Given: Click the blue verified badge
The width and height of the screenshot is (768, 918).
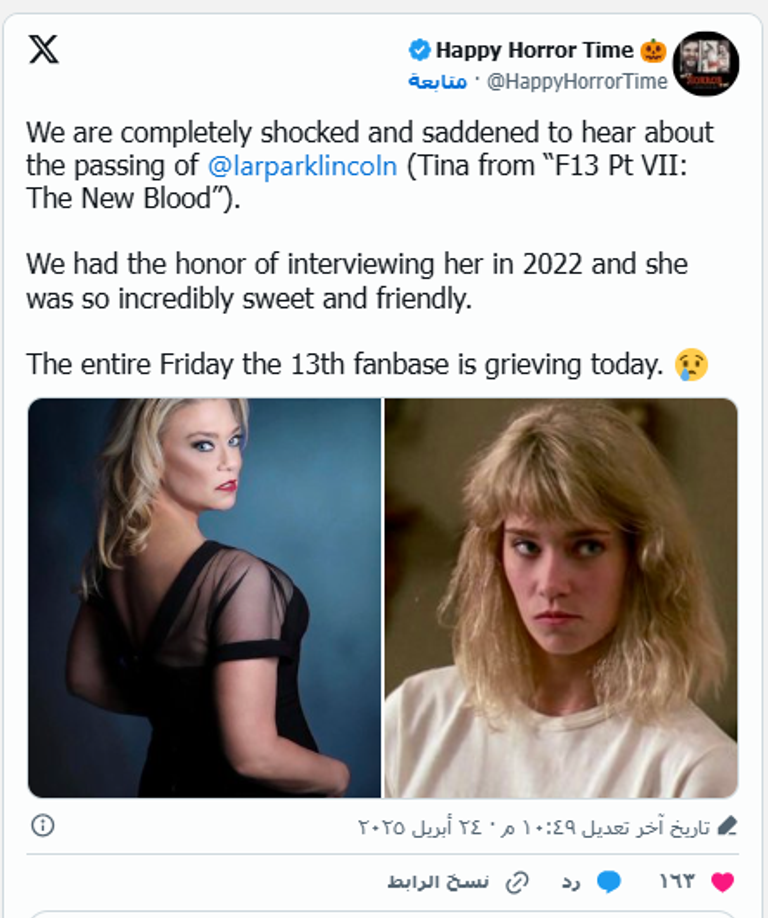Looking at the screenshot, I should (420, 49).
